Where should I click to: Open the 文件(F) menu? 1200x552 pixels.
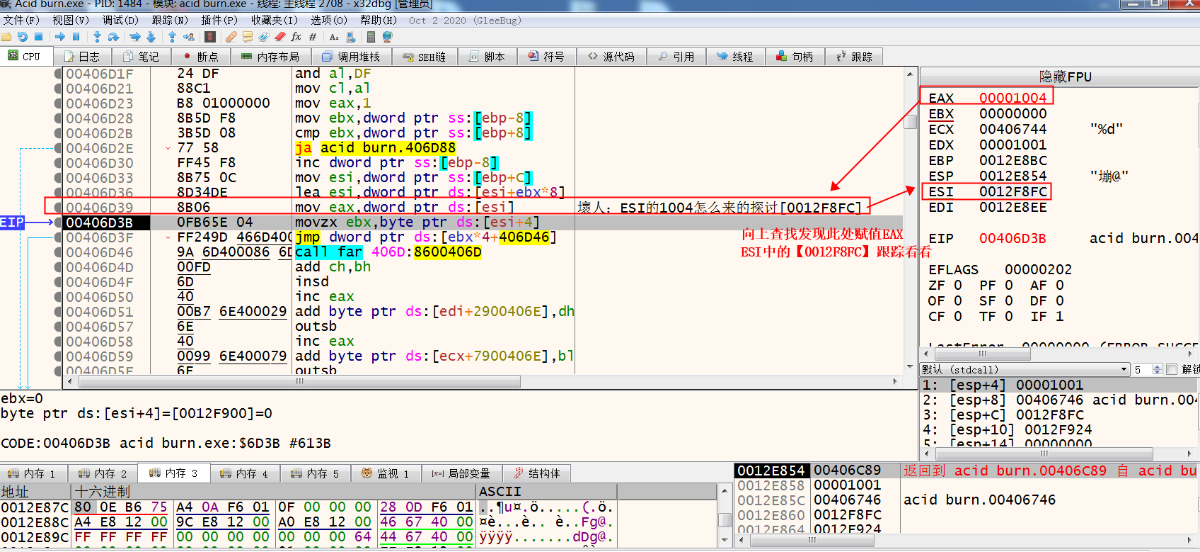click(x=21, y=20)
